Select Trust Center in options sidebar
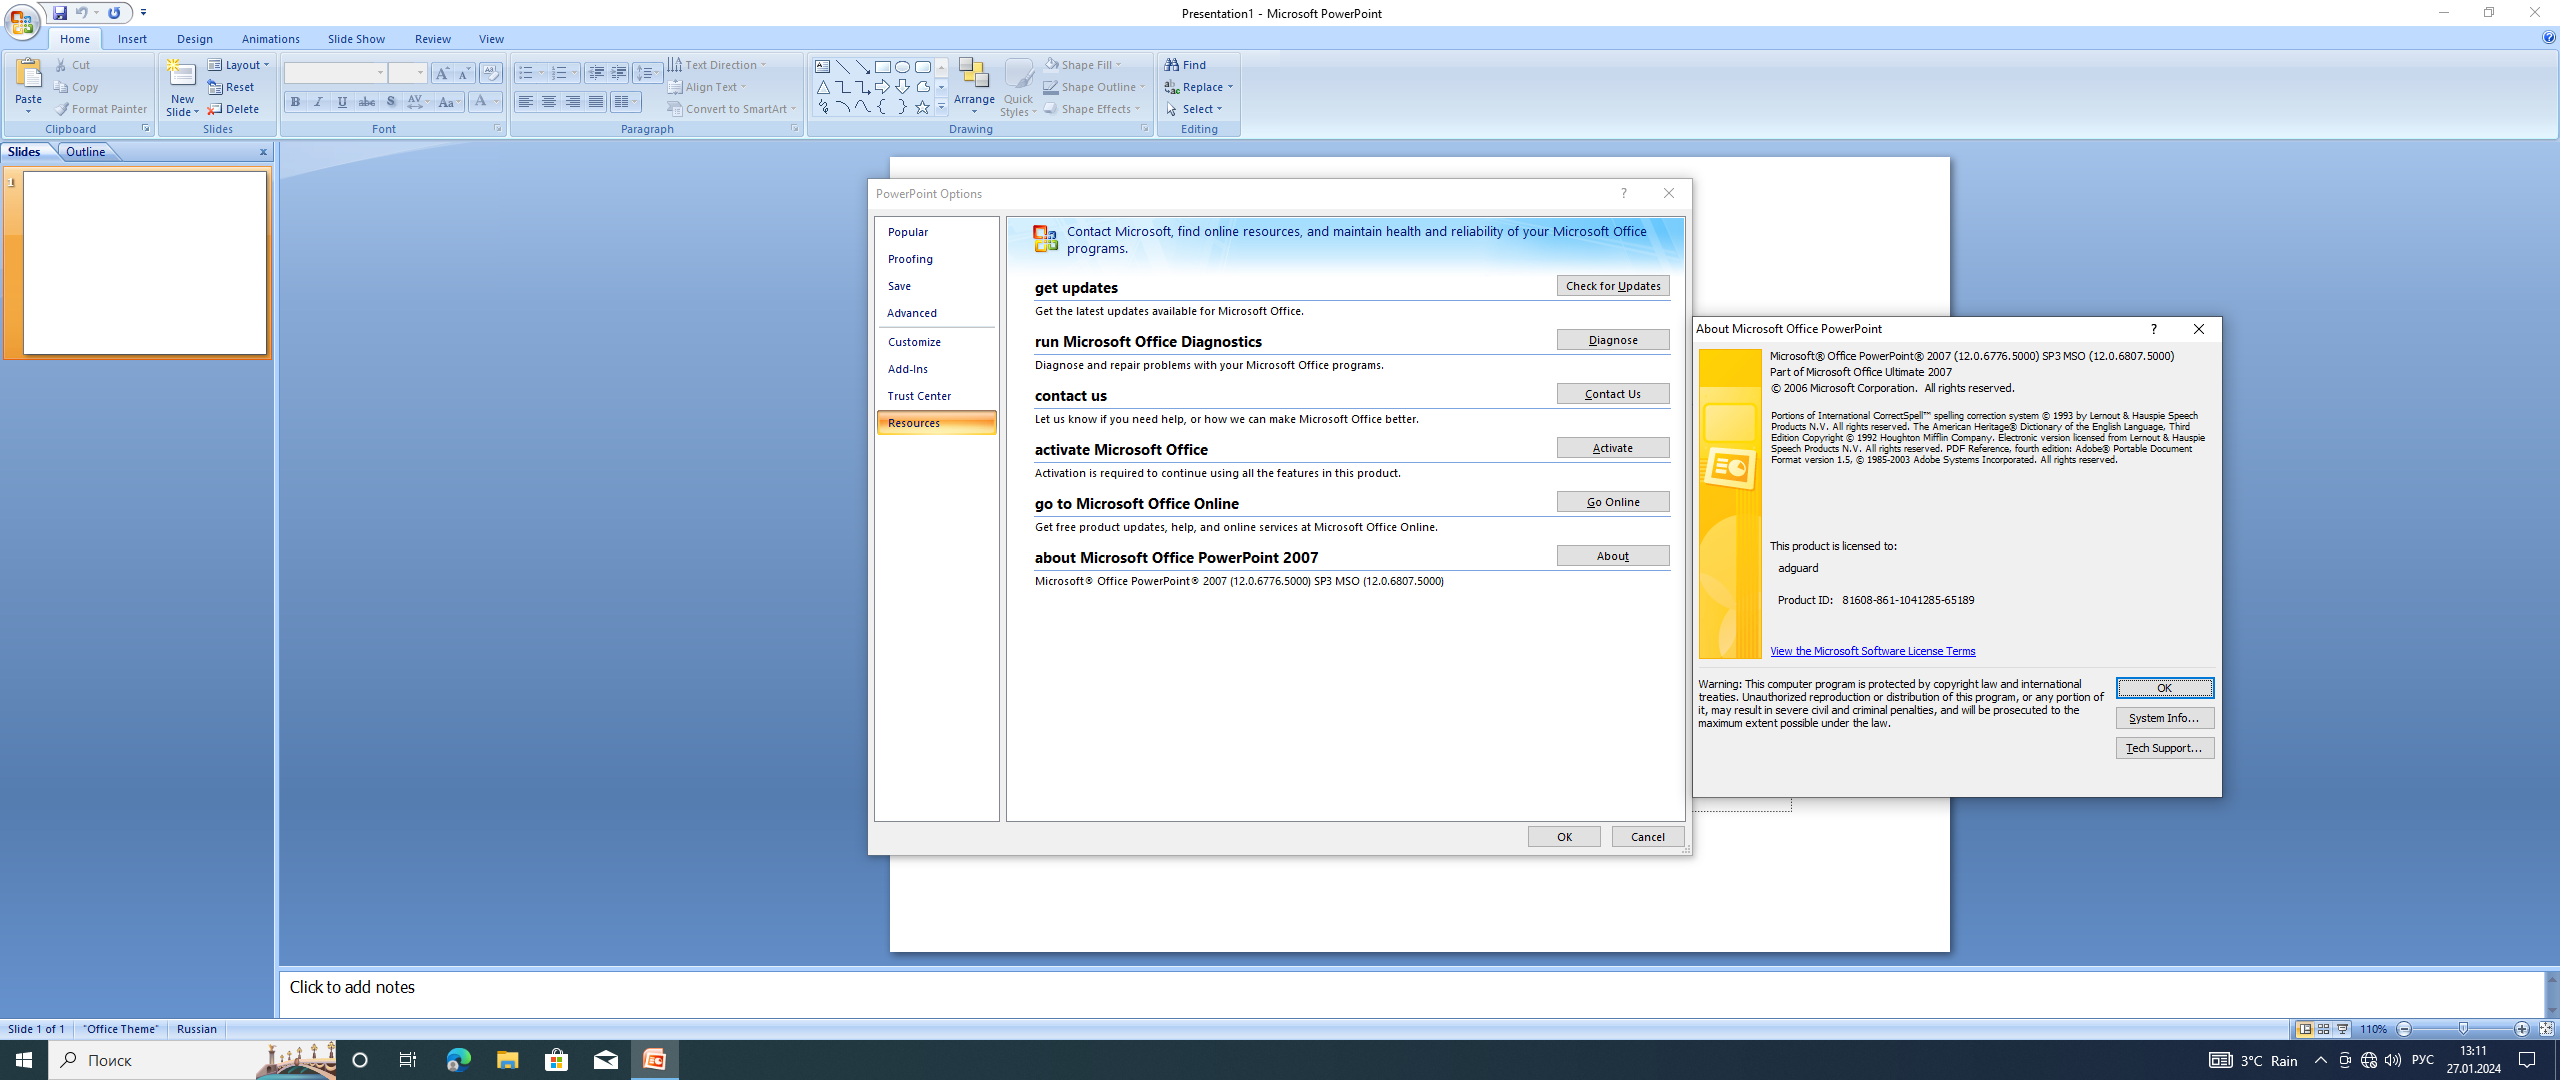The image size is (2560, 1080). click(919, 396)
